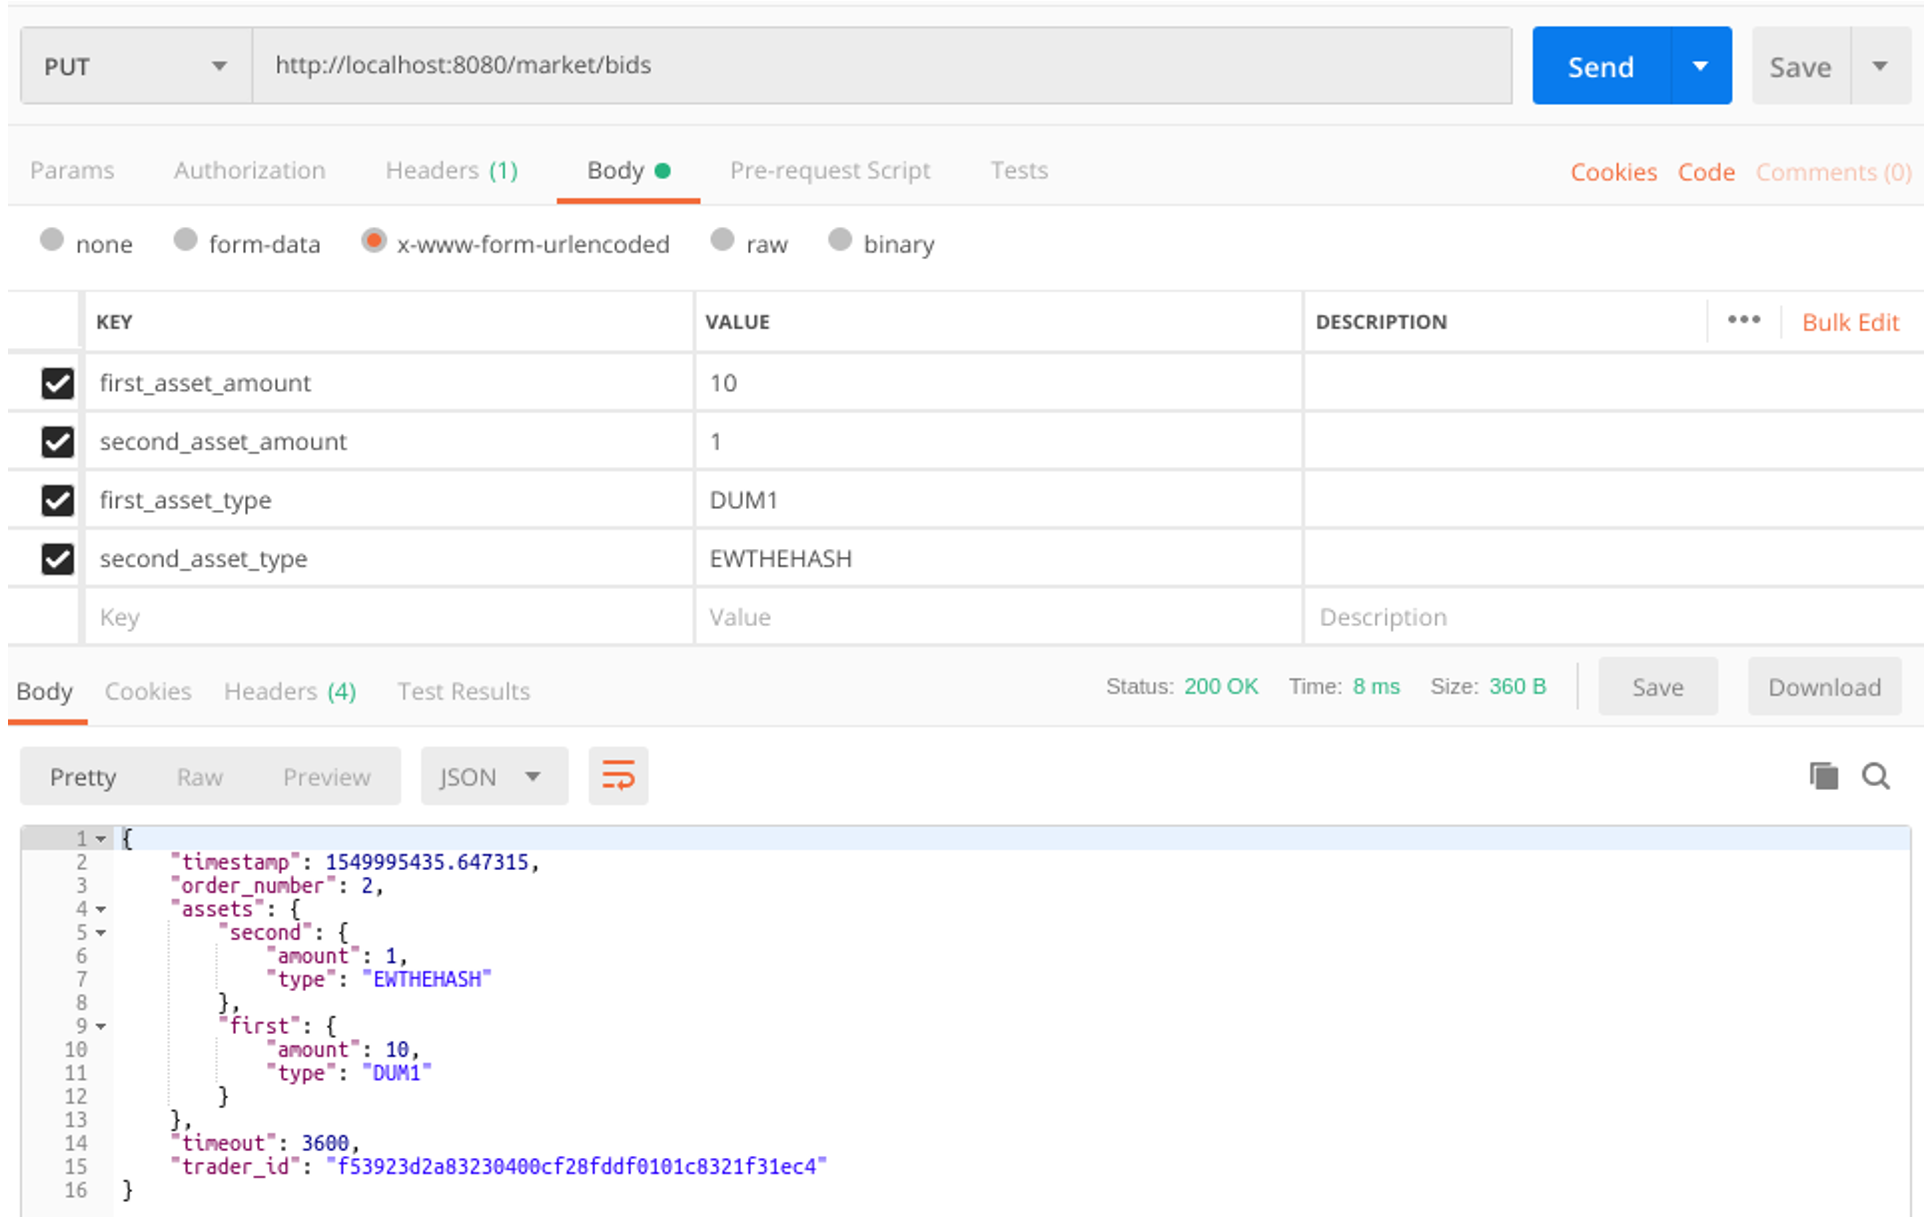Open the Bulk Edit link
This screenshot has width=1928, height=1223.
click(1849, 322)
